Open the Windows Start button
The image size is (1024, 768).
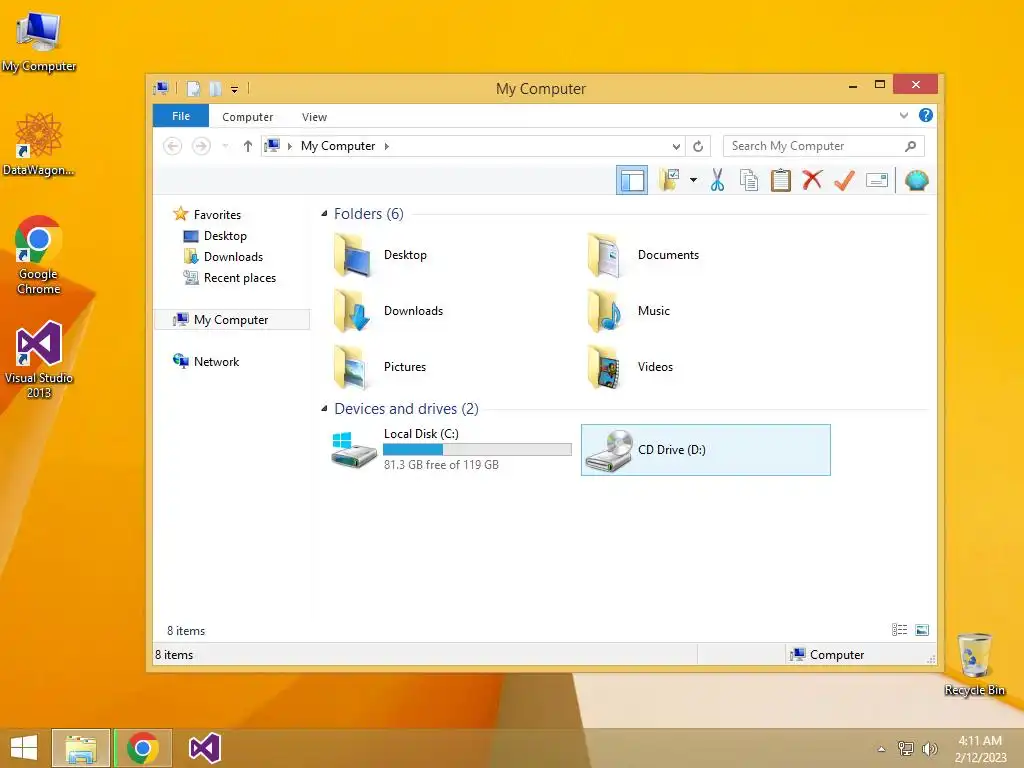(24, 748)
